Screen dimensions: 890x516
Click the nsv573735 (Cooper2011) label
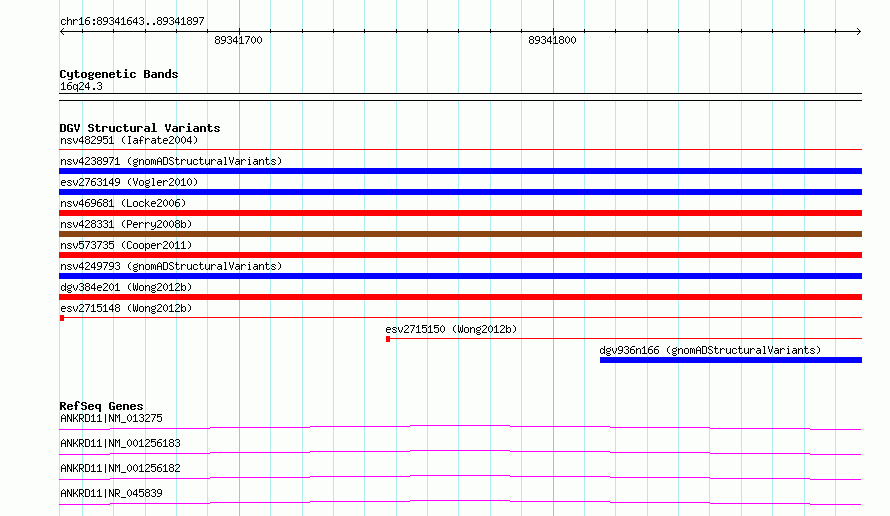[x=126, y=245]
